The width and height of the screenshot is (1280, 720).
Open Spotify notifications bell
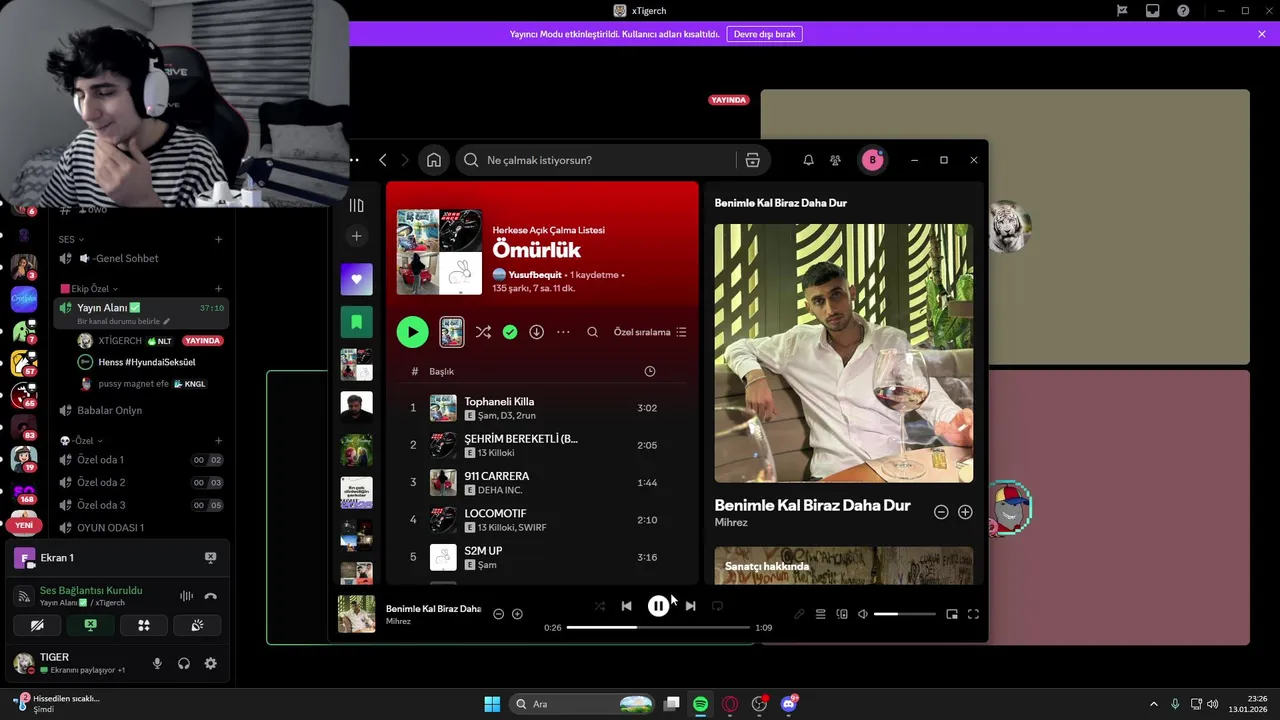pos(808,160)
